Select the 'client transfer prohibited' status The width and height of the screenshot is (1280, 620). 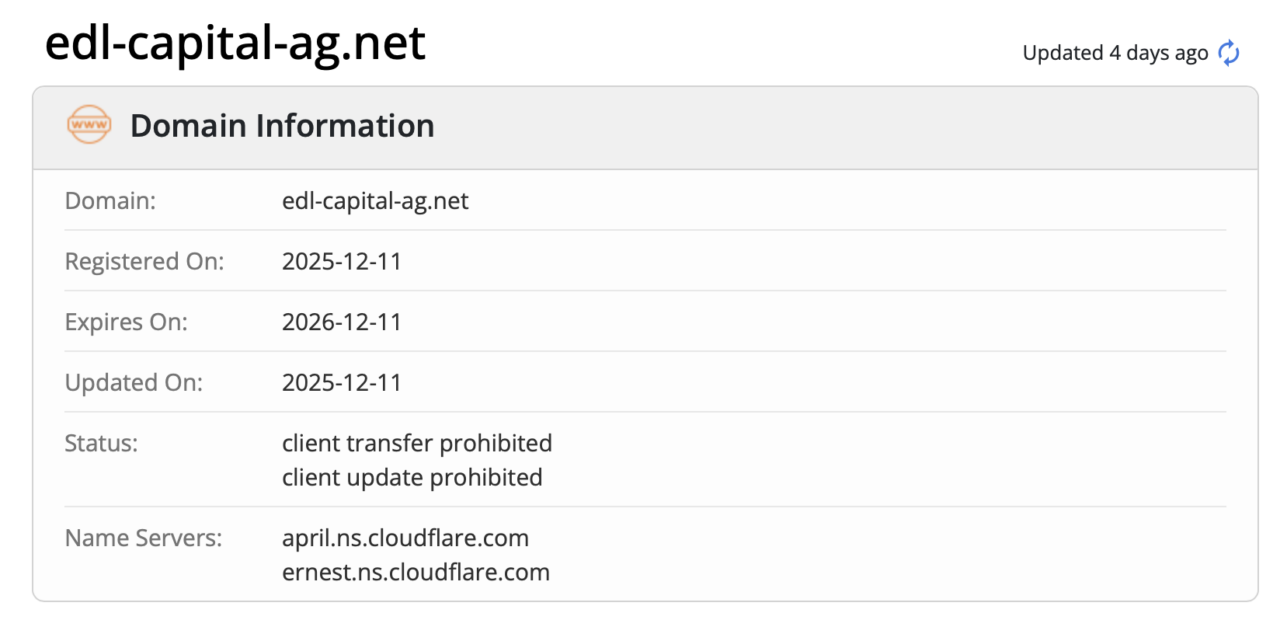click(417, 442)
